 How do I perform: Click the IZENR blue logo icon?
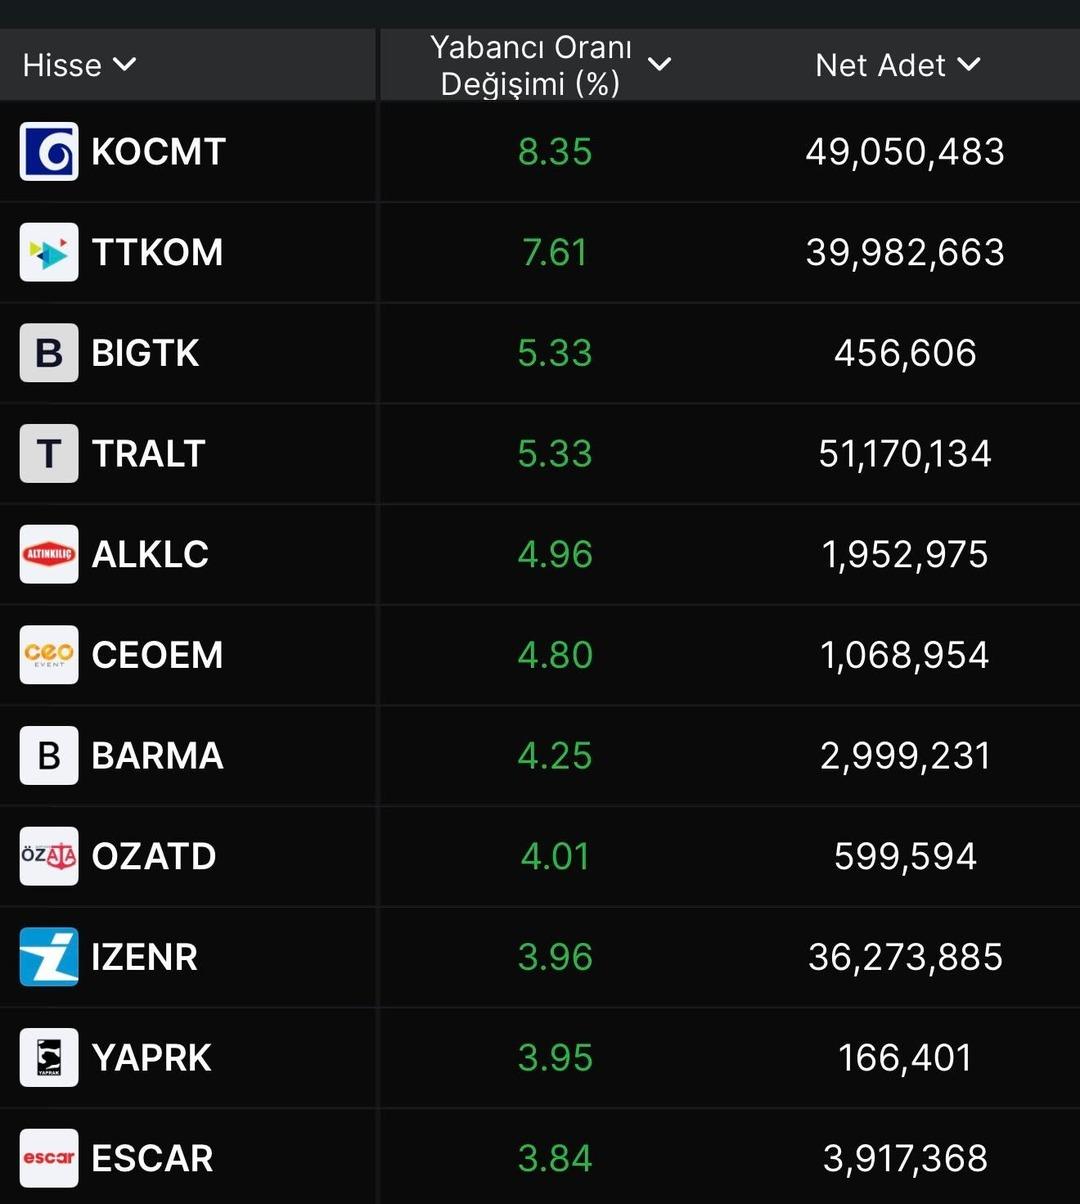(49, 957)
